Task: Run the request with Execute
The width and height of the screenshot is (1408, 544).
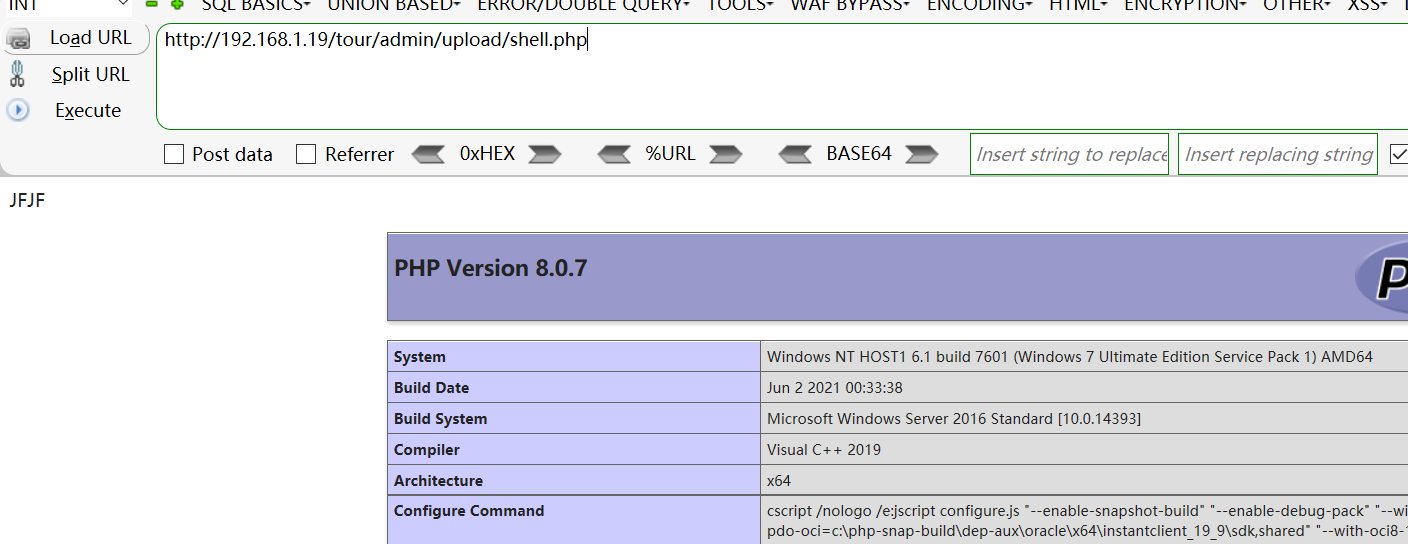Action: 88,110
